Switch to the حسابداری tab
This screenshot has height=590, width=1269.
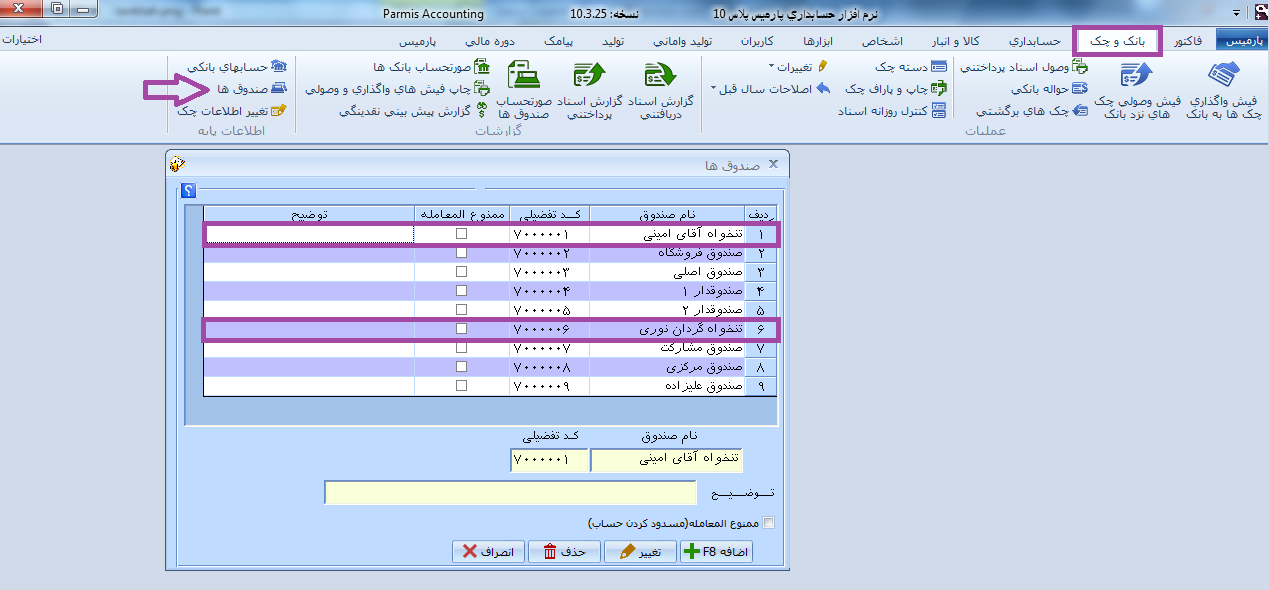1034,41
